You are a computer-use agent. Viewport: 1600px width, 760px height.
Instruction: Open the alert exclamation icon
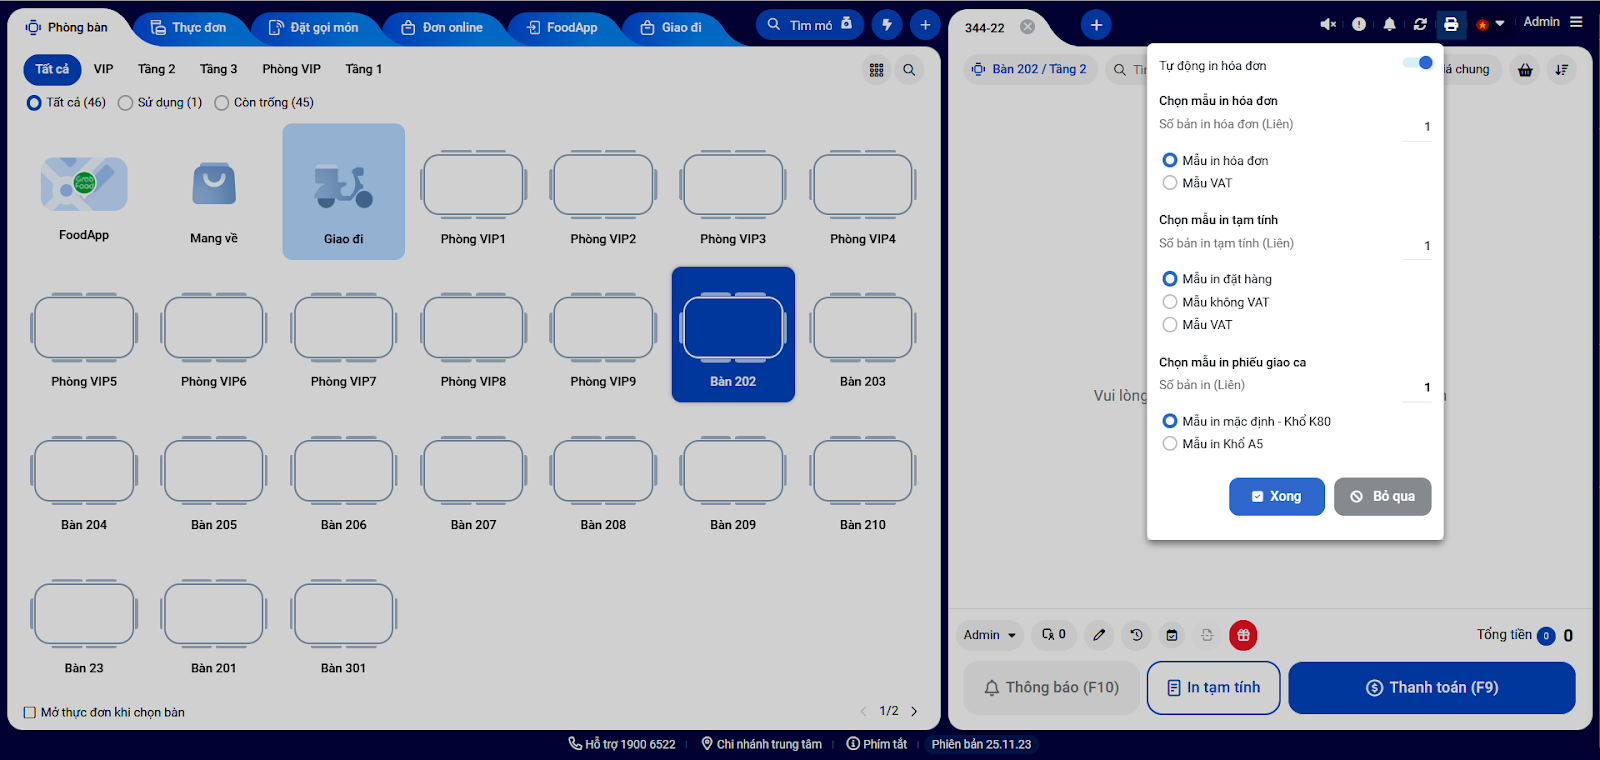[x=1359, y=24]
